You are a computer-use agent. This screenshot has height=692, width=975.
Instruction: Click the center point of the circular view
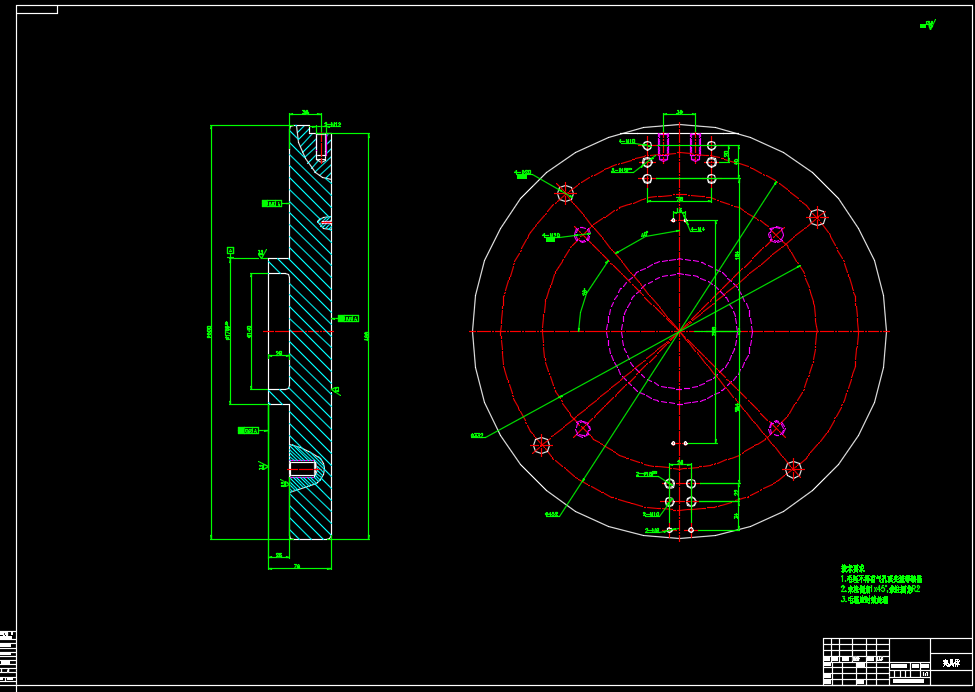(x=679, y=331)
